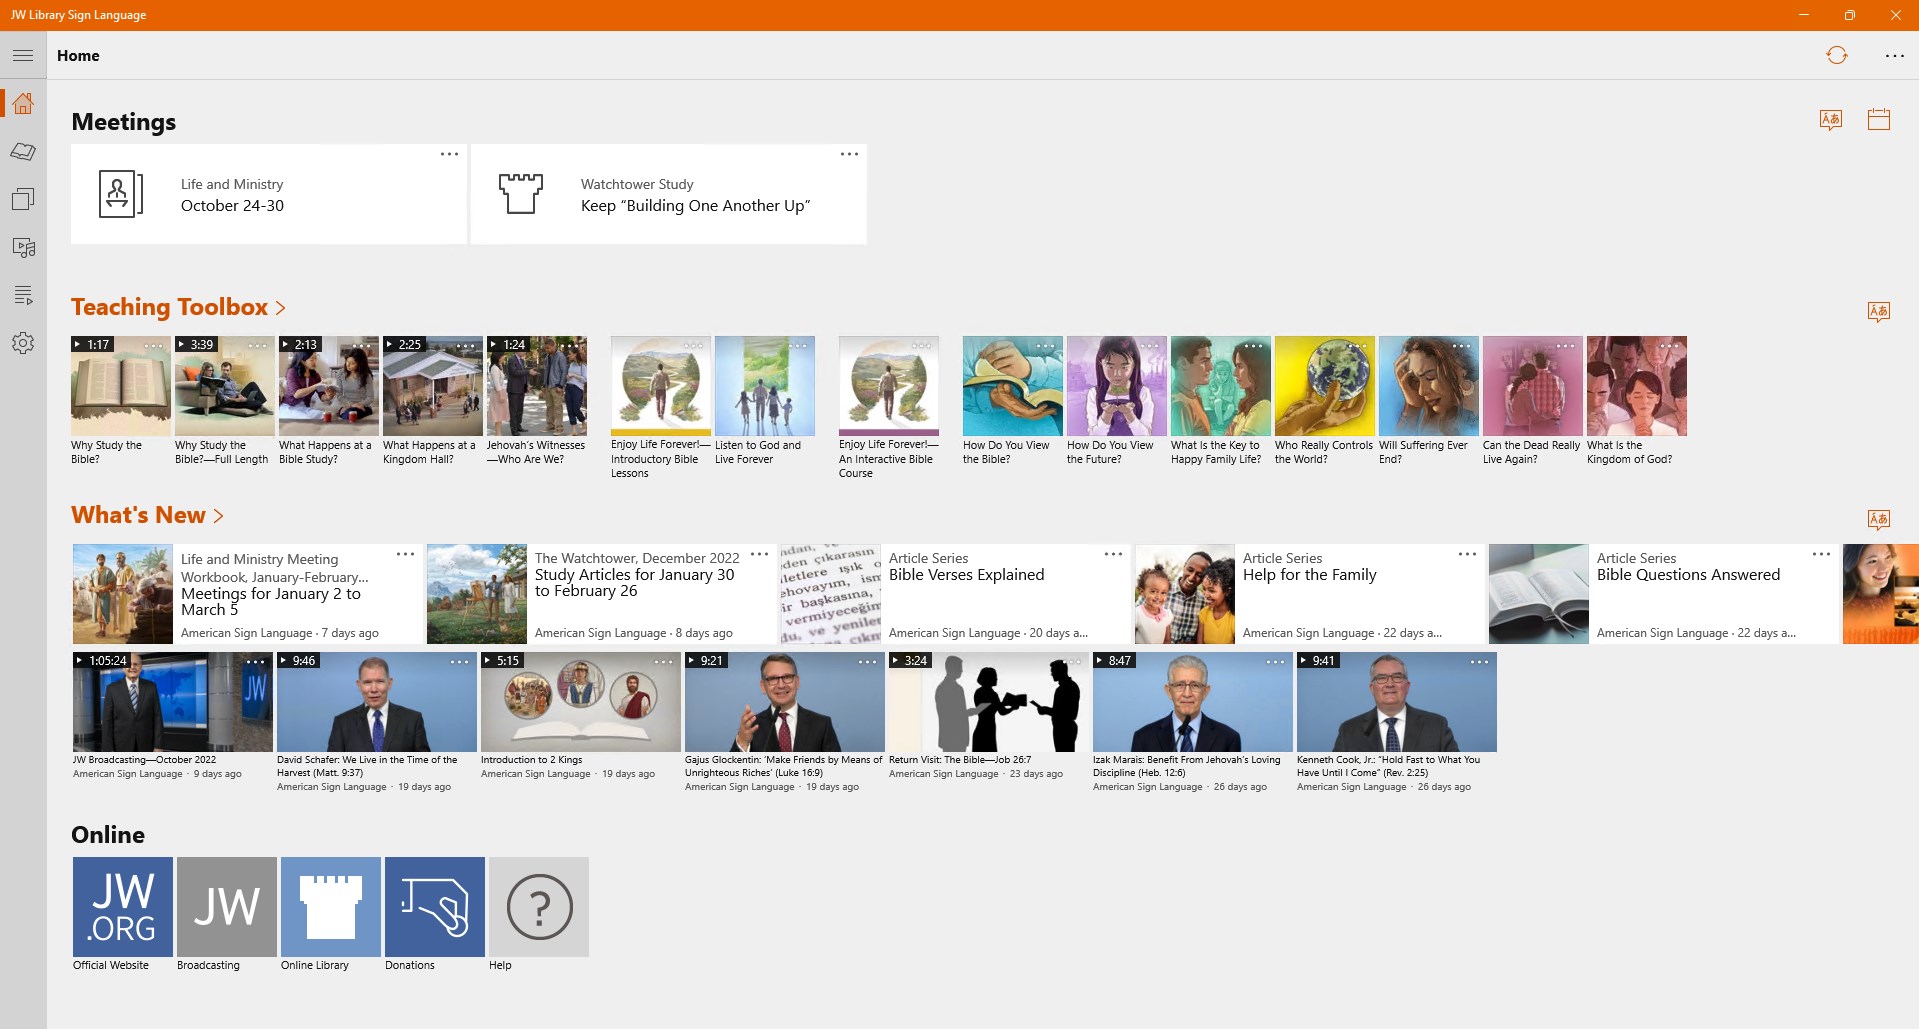Open the top-right more options menu

pos(1894,55)
